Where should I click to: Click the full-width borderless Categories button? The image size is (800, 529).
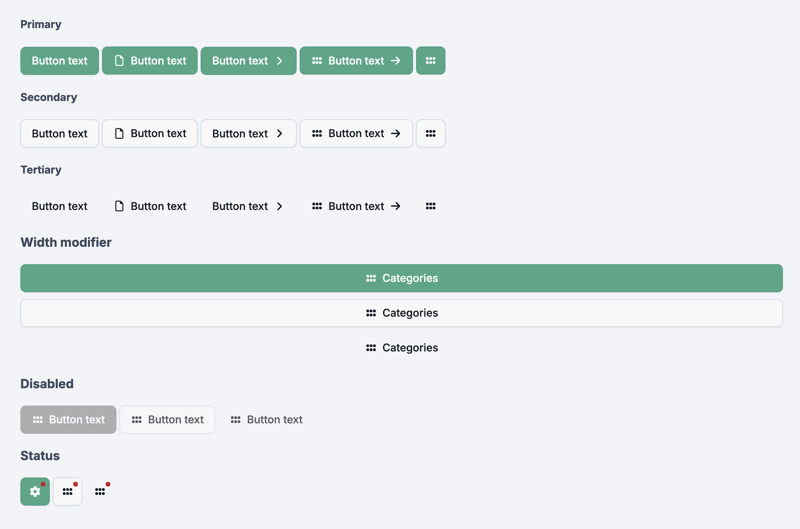[402, 348]
